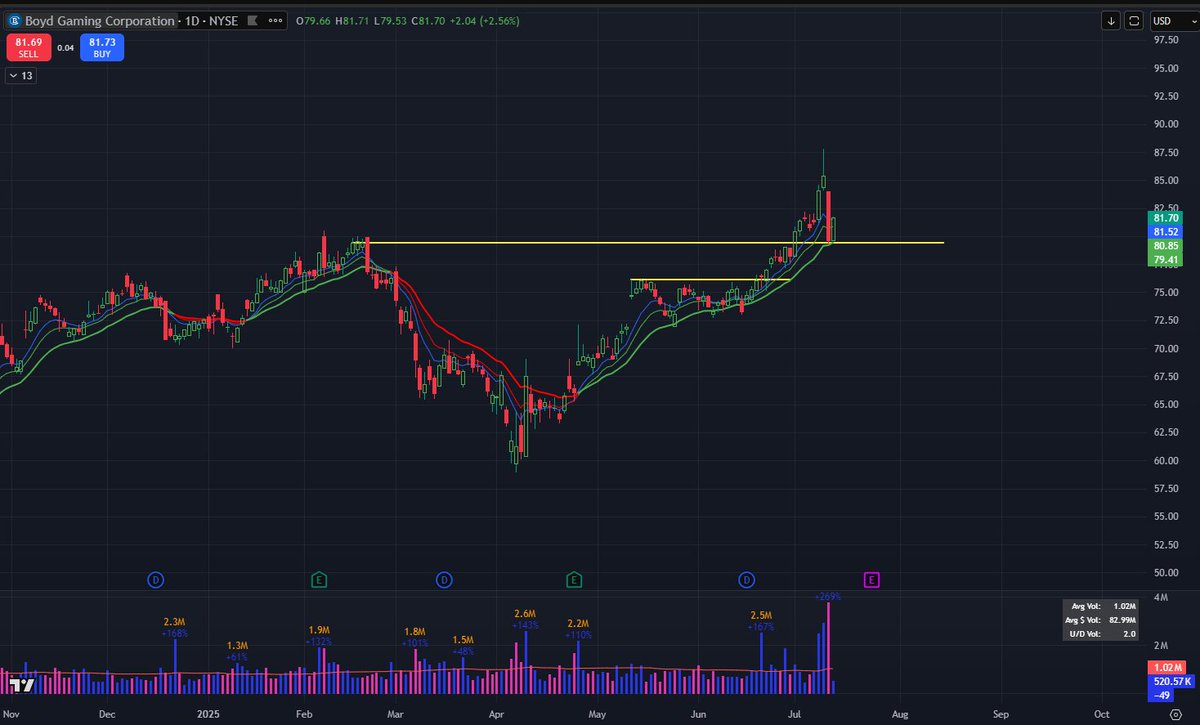Click the green earnings marker before May

pyautogui.click(x=574, y=579)
